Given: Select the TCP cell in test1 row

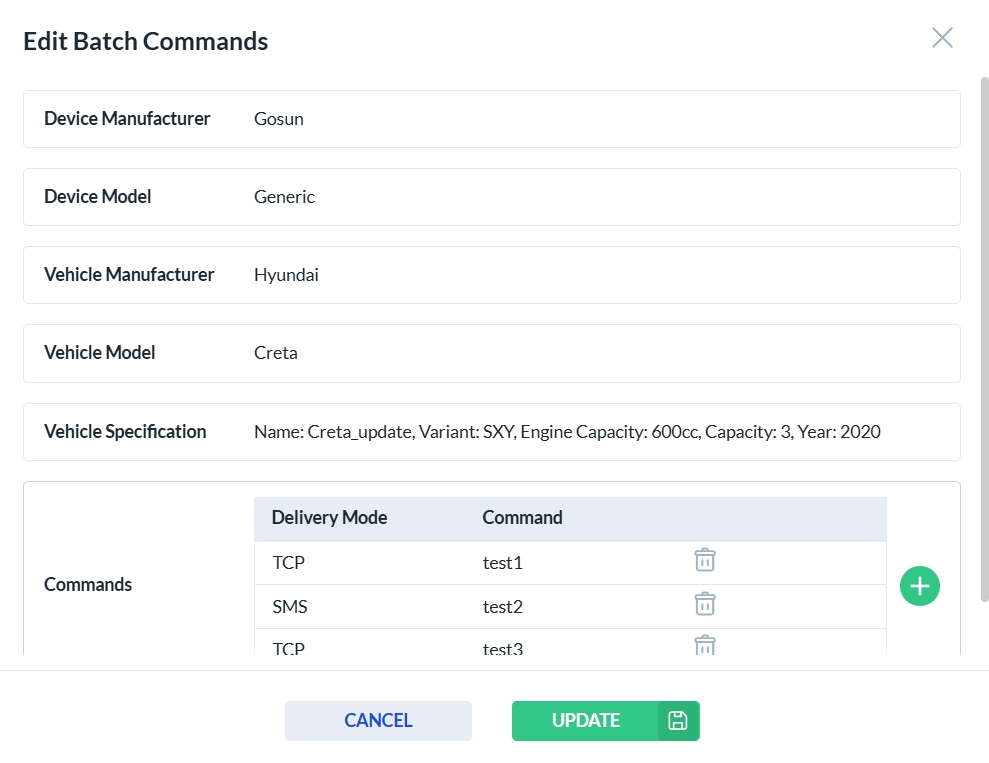Looking at the screenshot, I should tap(289, 563).
